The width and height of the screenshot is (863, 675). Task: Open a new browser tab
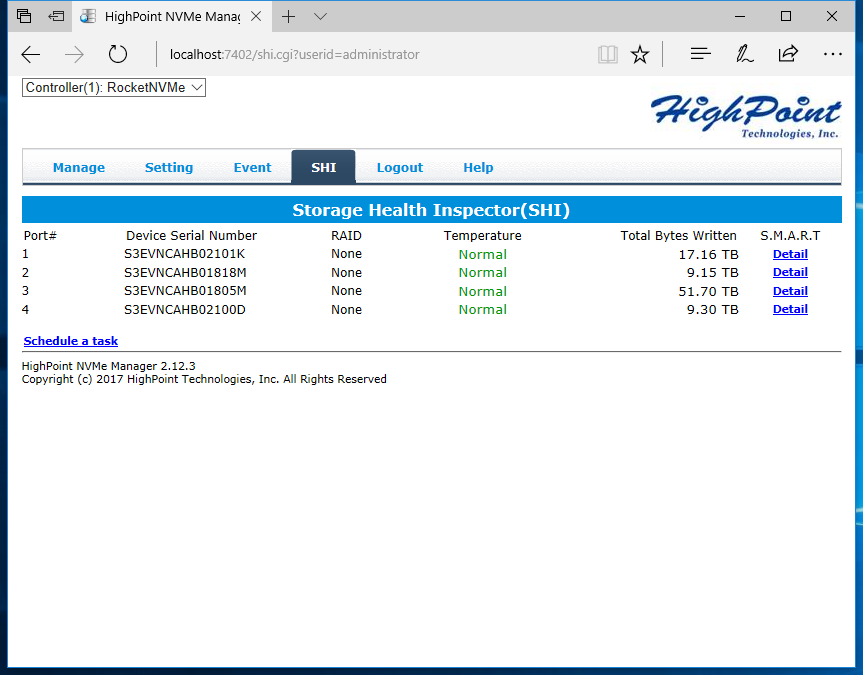pos(288,17)
